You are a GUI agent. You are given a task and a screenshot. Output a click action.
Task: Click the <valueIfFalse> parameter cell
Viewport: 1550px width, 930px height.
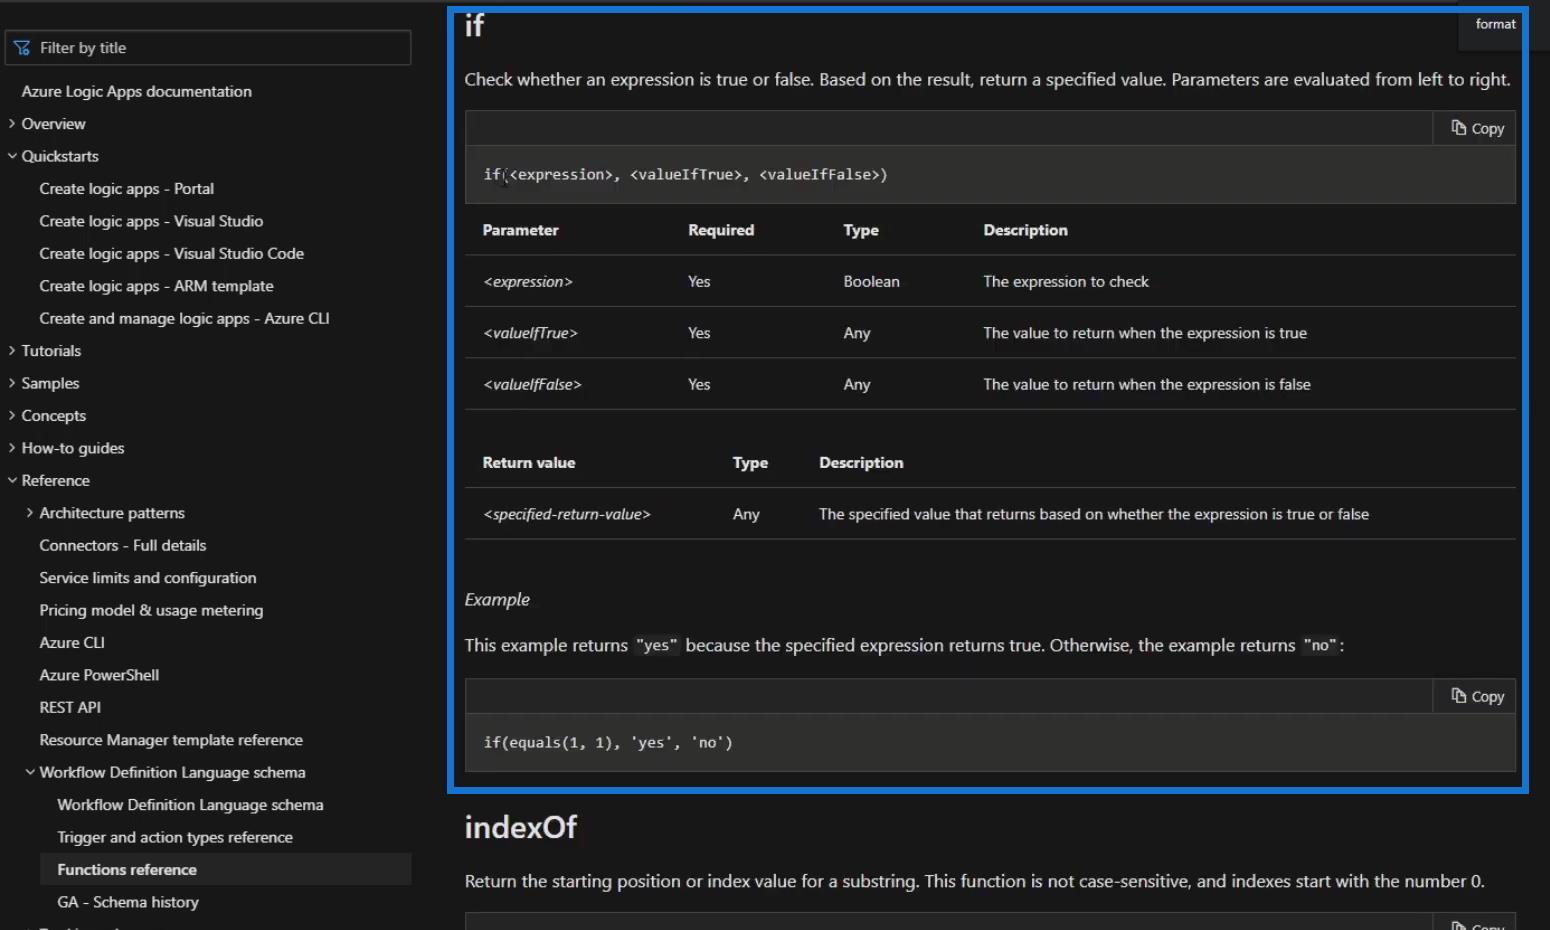pos(532,385)
